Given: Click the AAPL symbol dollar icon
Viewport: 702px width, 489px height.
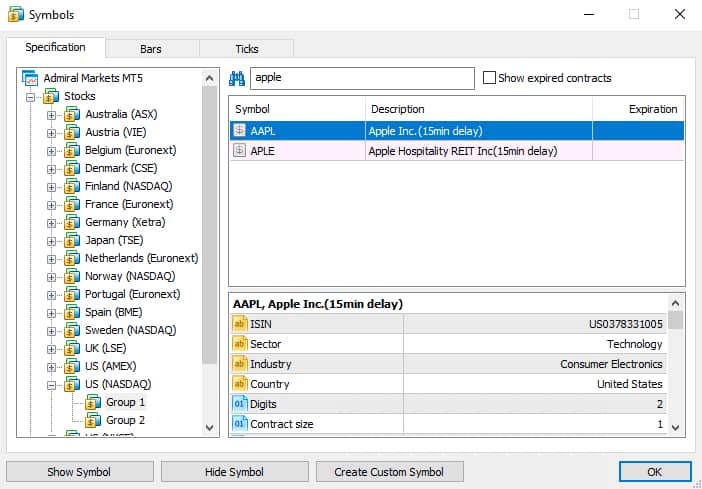Looking at the screenshot, I should pos(240,130).
